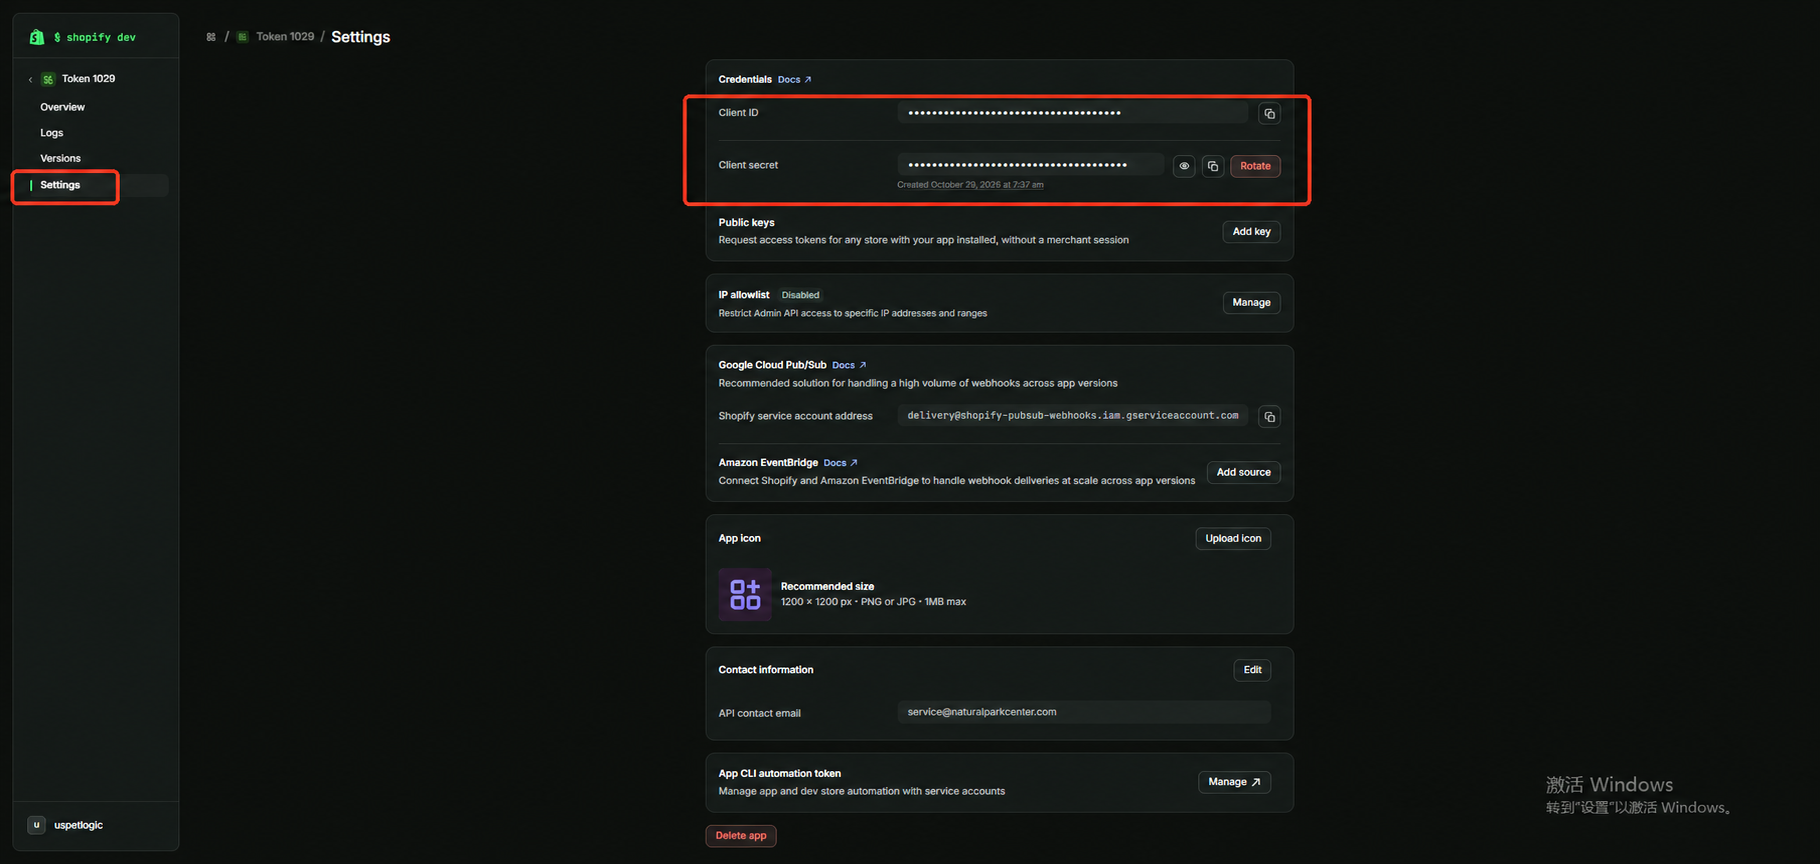Edit the contact information
1820x864 pixels.
coord(1252,670)
